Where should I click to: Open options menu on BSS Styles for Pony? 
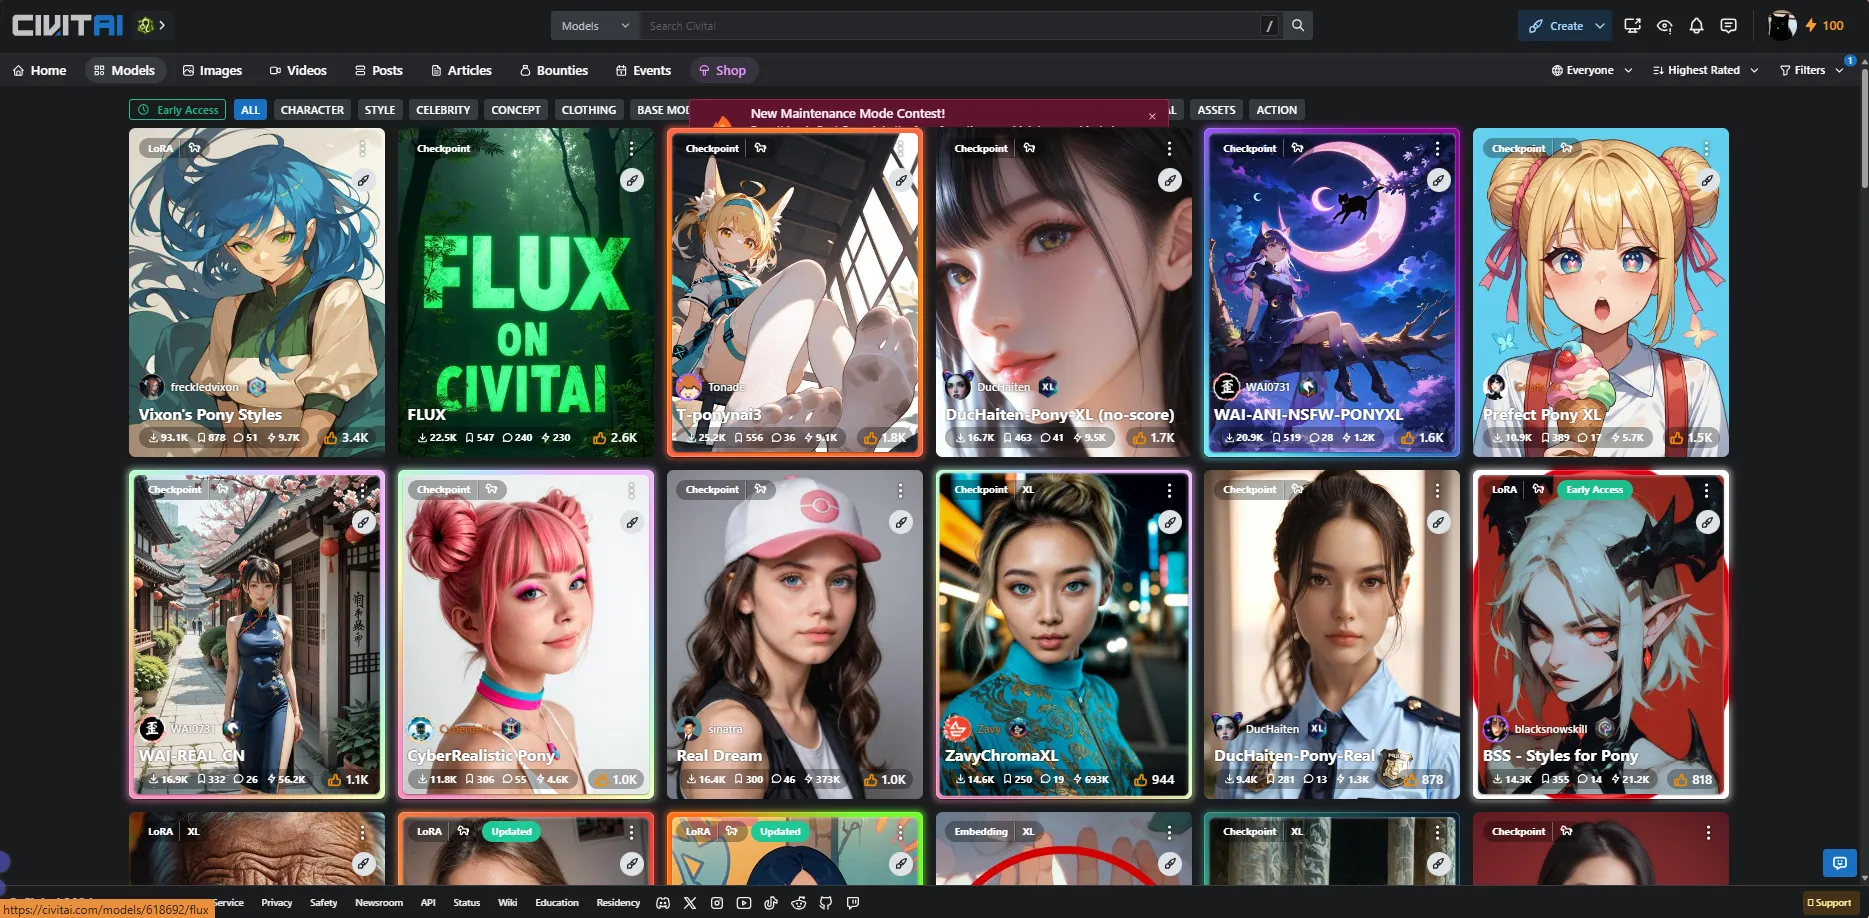(1706, 490)
